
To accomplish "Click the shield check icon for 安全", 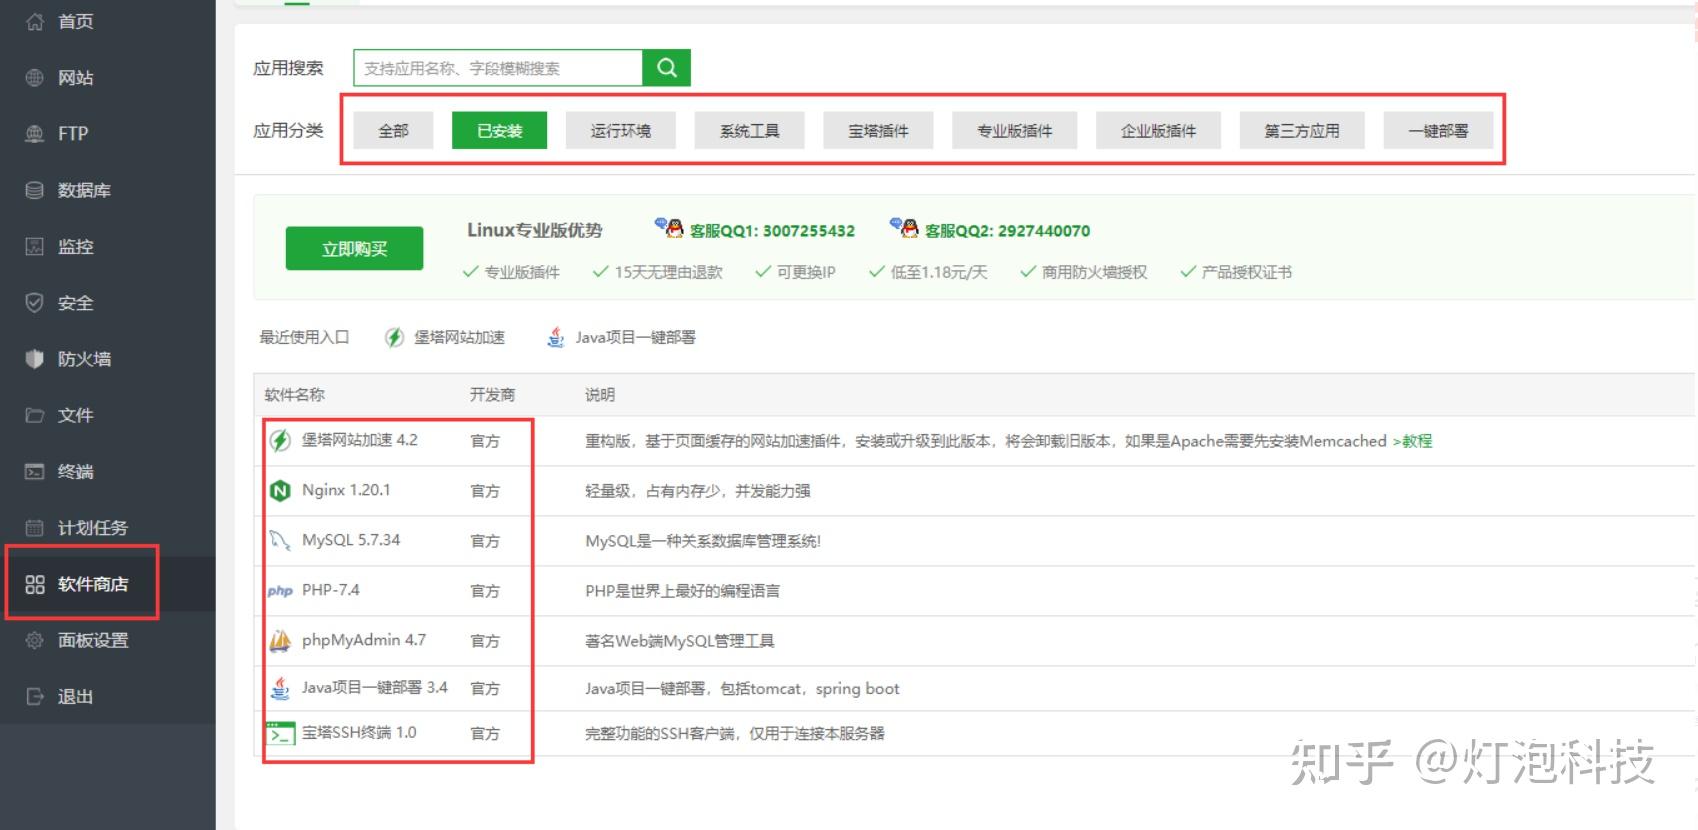I will click(35, 302).
